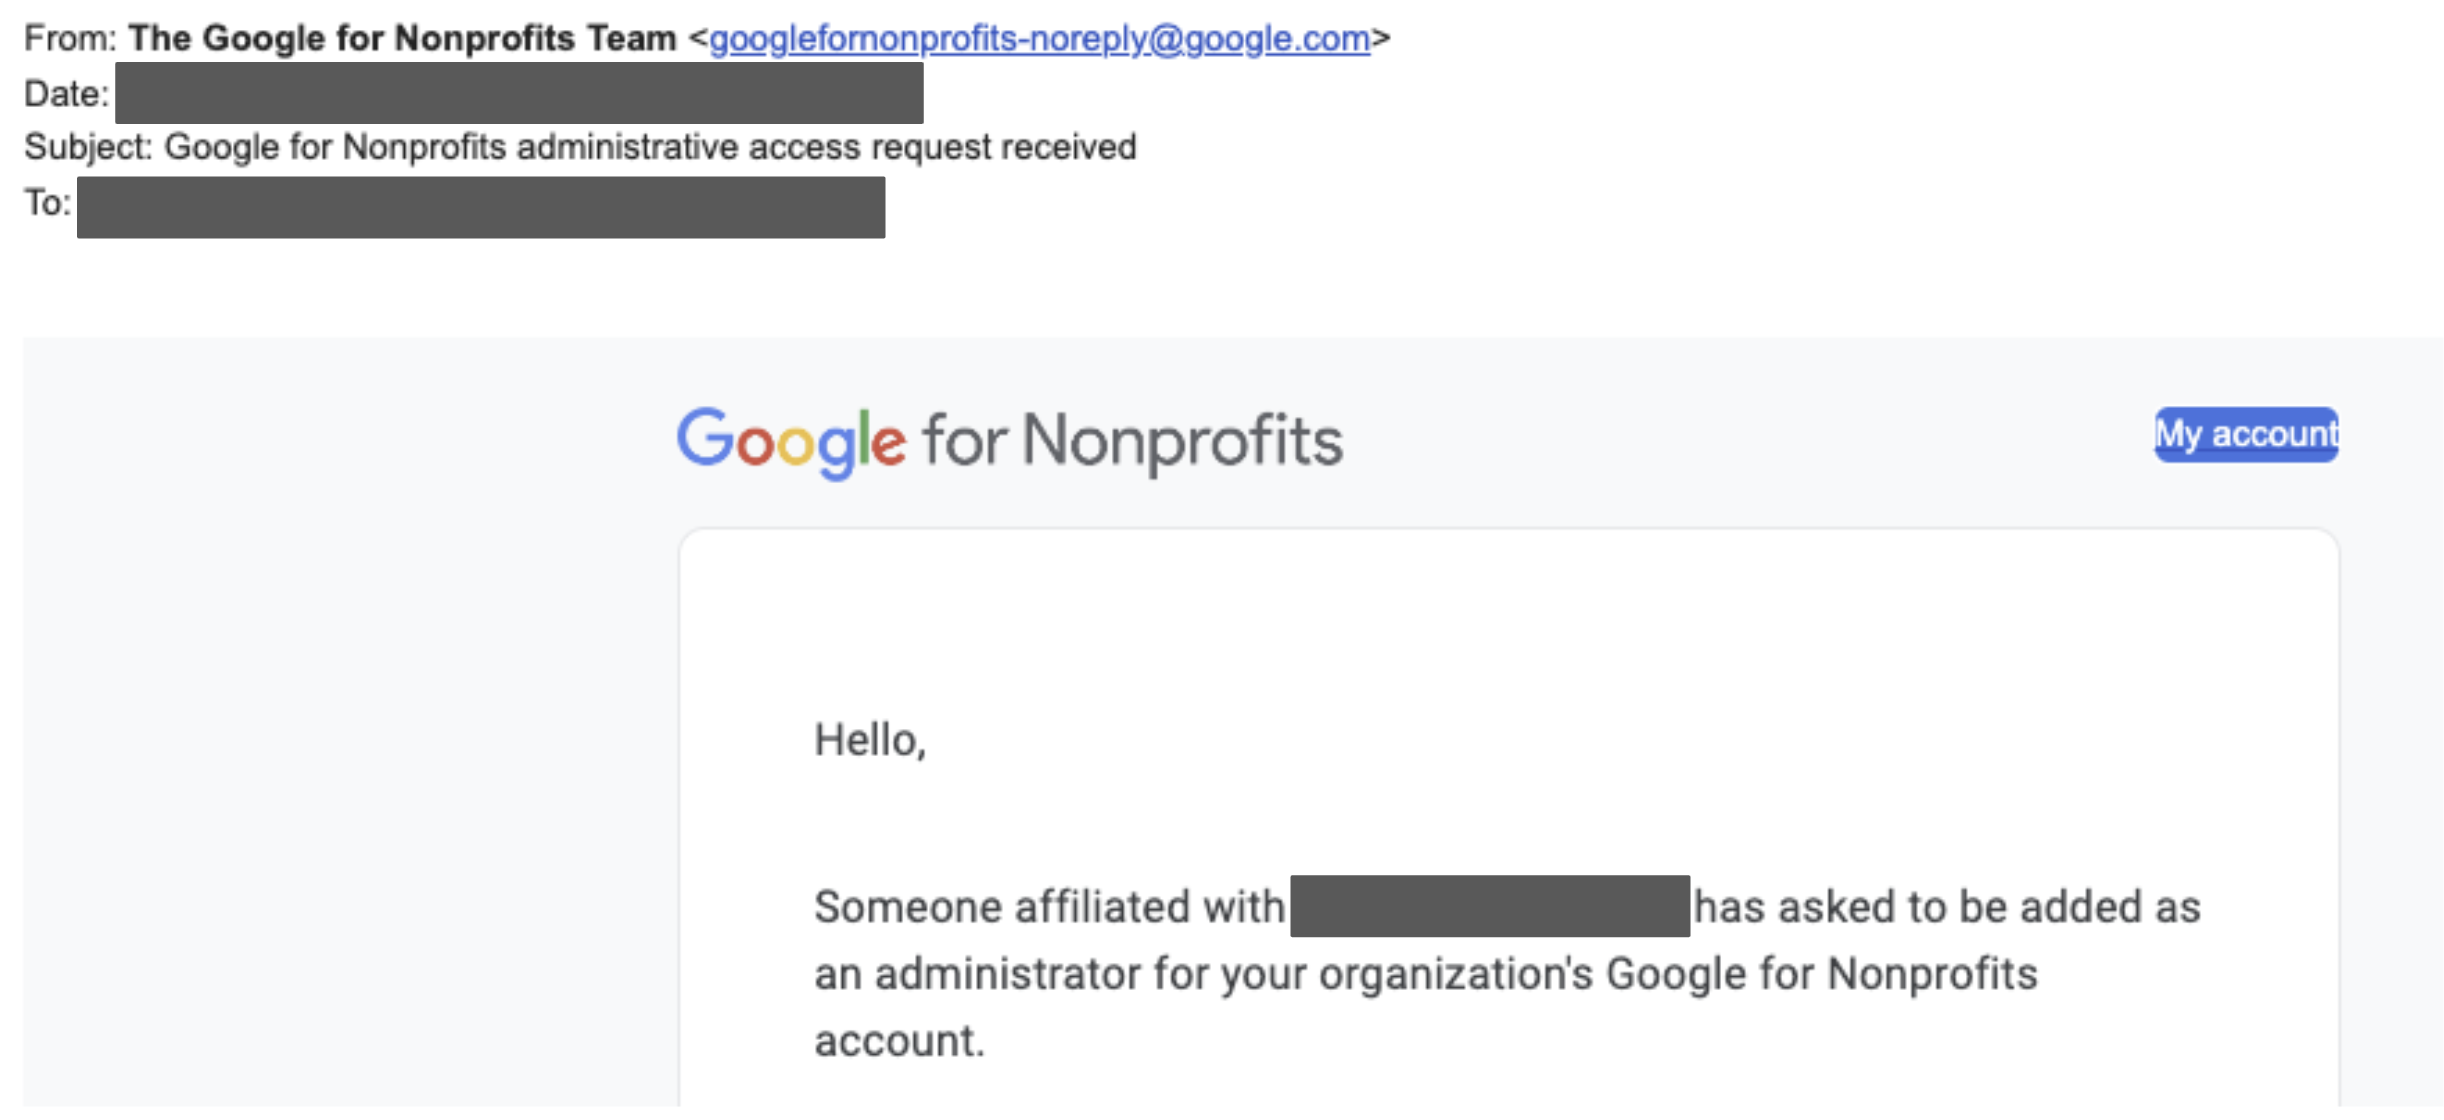
Task: Click the phrase "has asked to be added as"
Action: coord(1946,907)
